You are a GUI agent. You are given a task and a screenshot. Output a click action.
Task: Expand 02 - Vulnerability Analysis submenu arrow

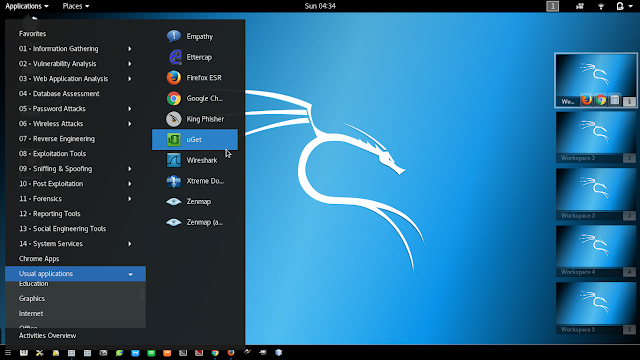(130, 64)
